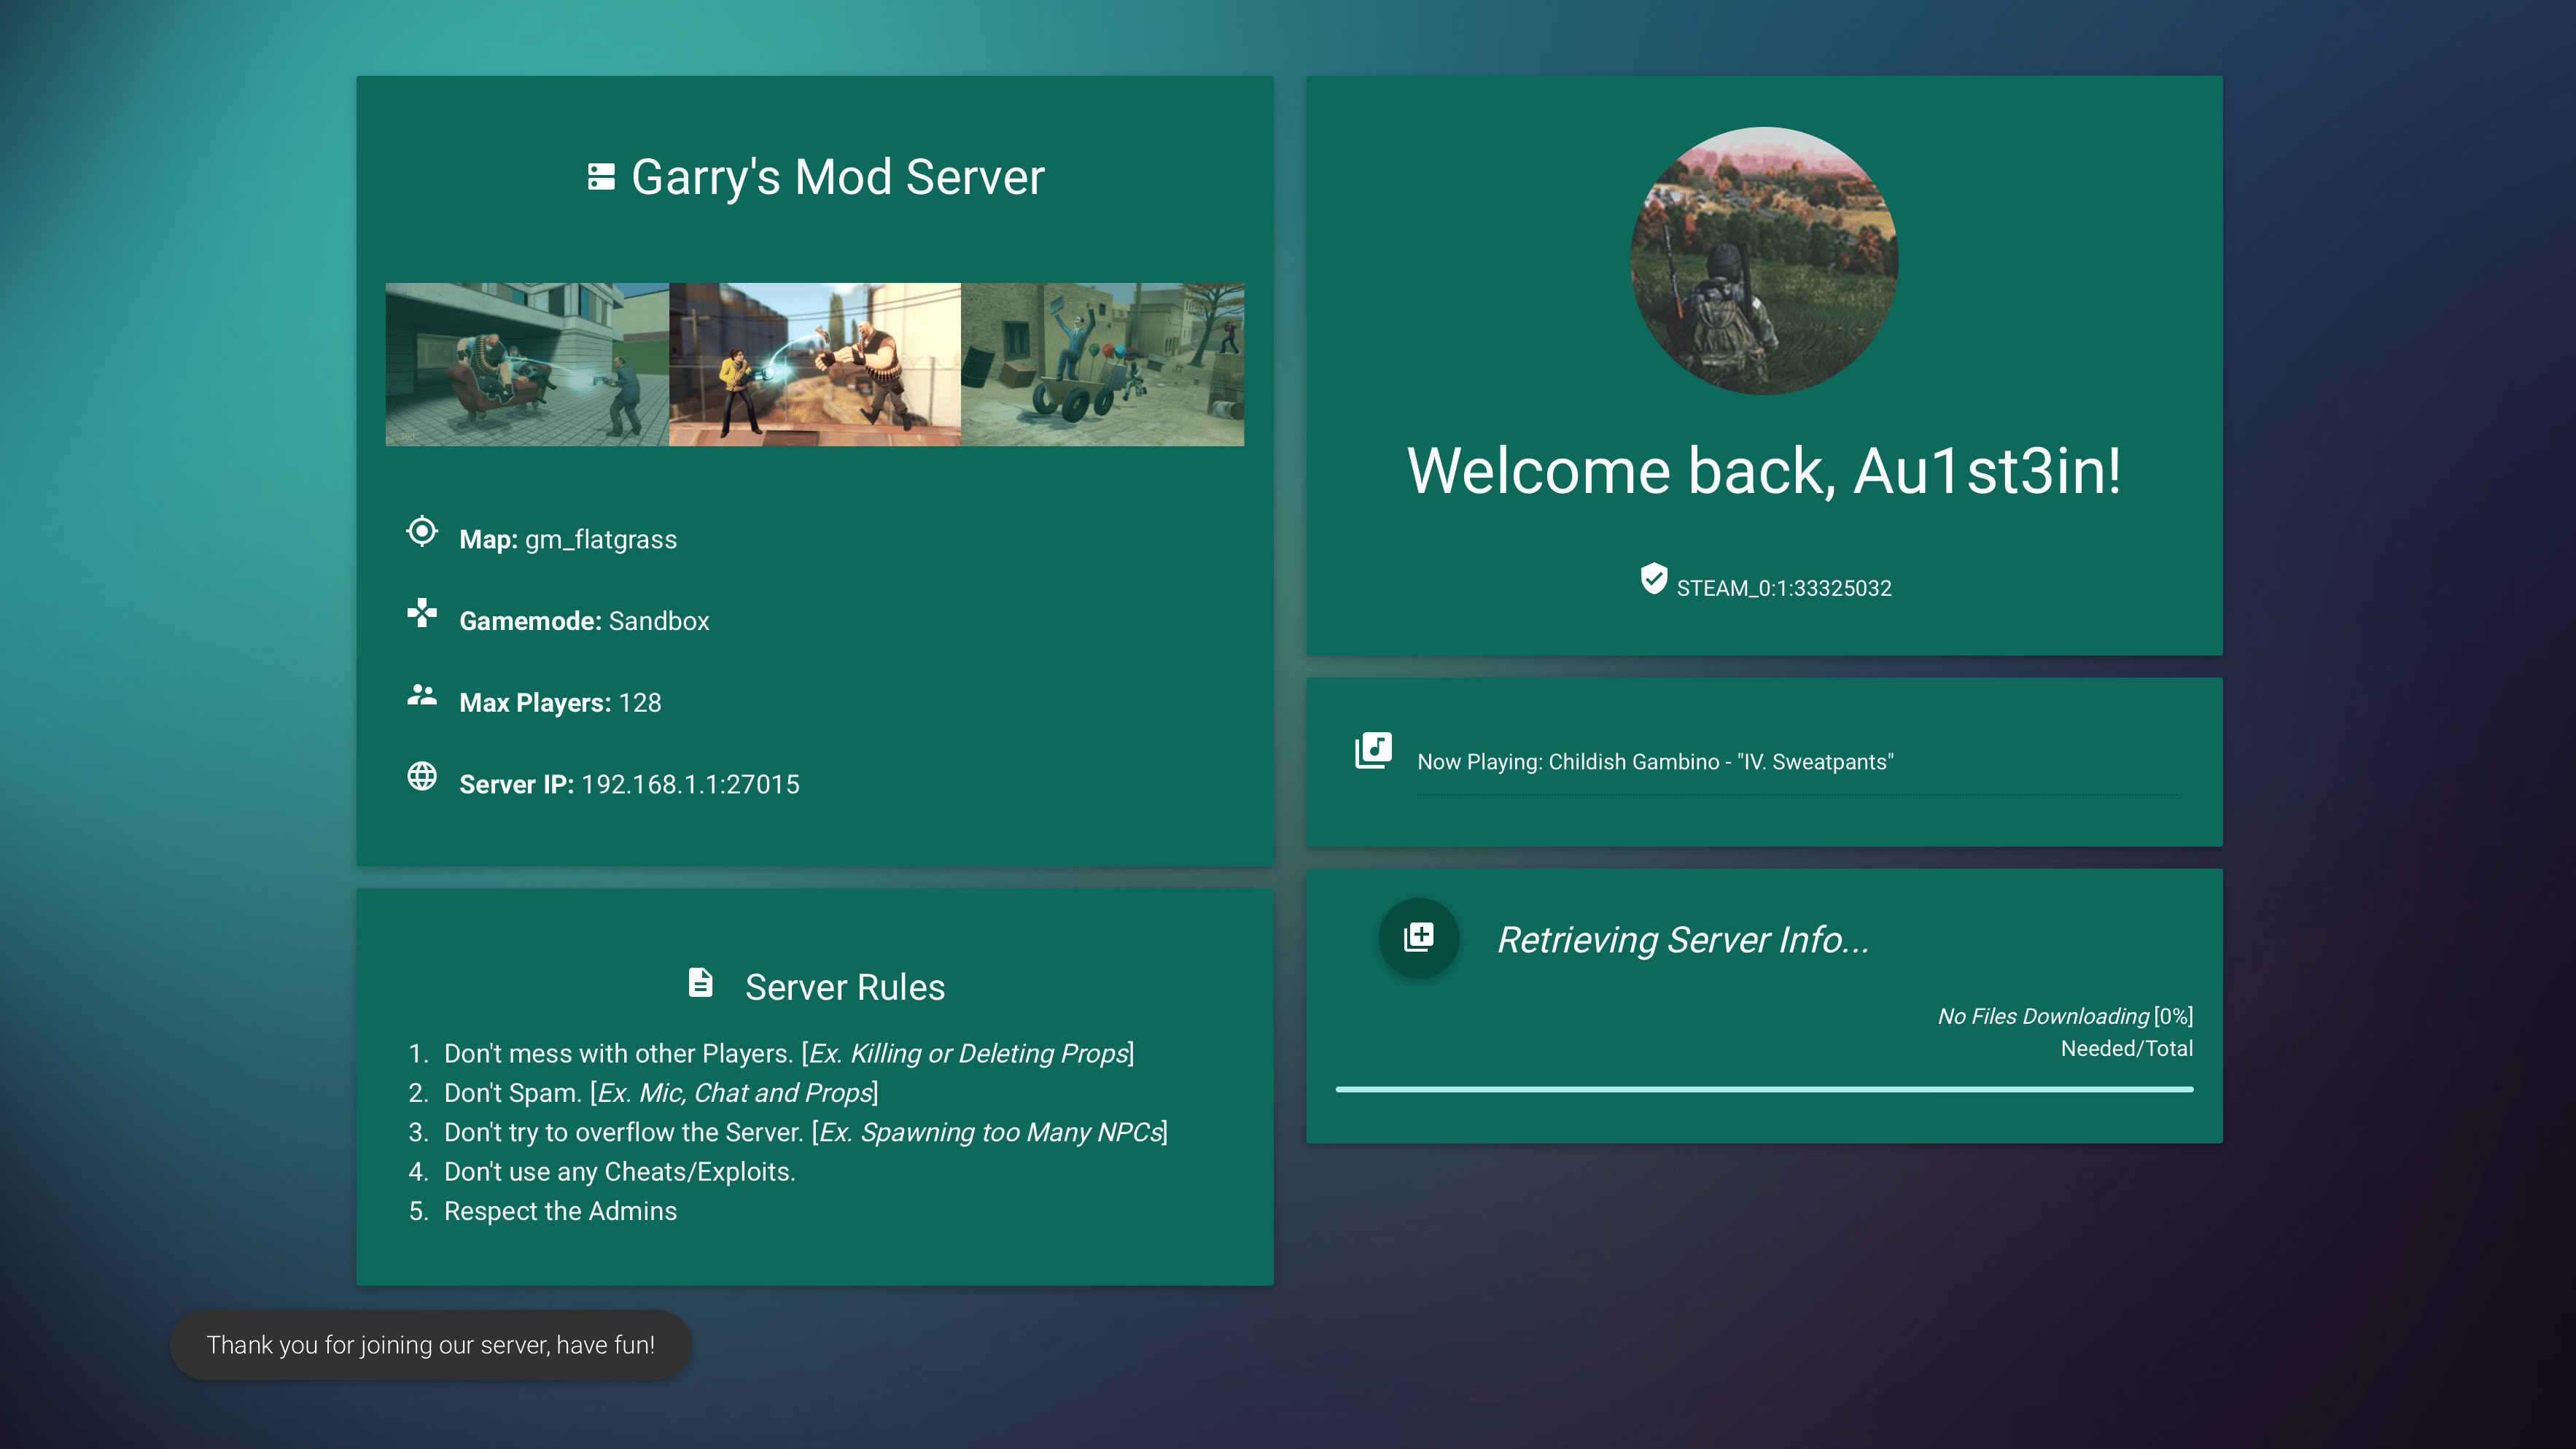Image resolution: width=2576 pixels, height=1449 pixels.
Task: Click the Map location target icon
Action: pos(422,531)
